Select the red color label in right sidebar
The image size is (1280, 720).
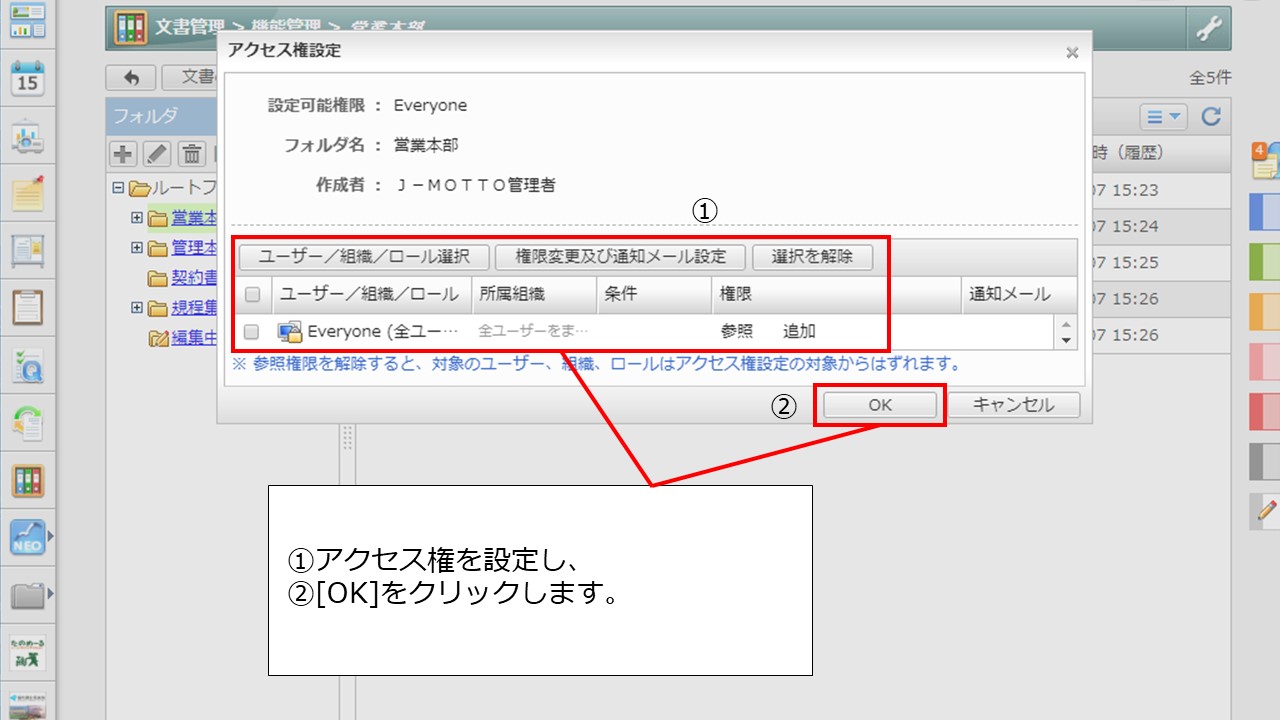pyautogui.click(x=1266, y=412)
